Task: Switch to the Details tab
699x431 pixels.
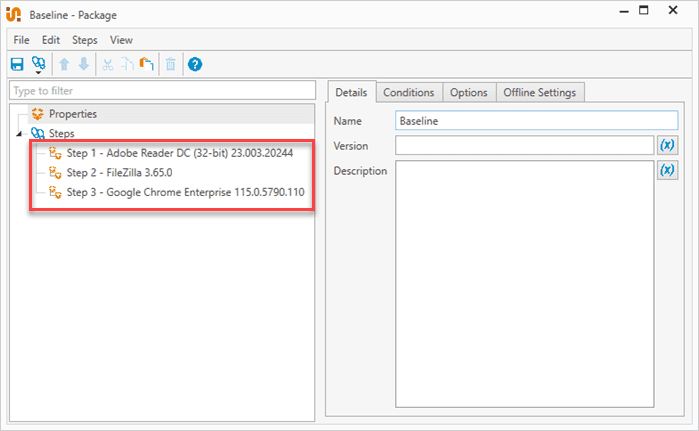Action: click(x=351, y=92)
